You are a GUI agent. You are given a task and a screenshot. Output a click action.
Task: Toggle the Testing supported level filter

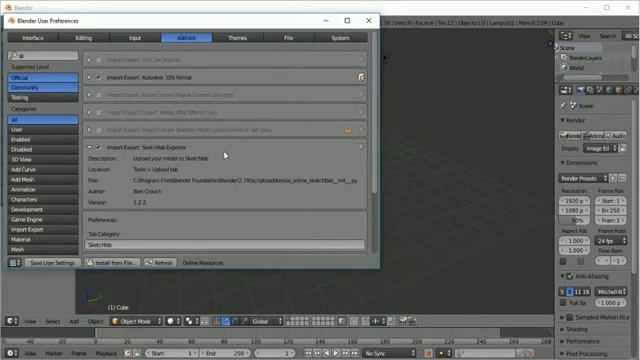coord(43,98)
